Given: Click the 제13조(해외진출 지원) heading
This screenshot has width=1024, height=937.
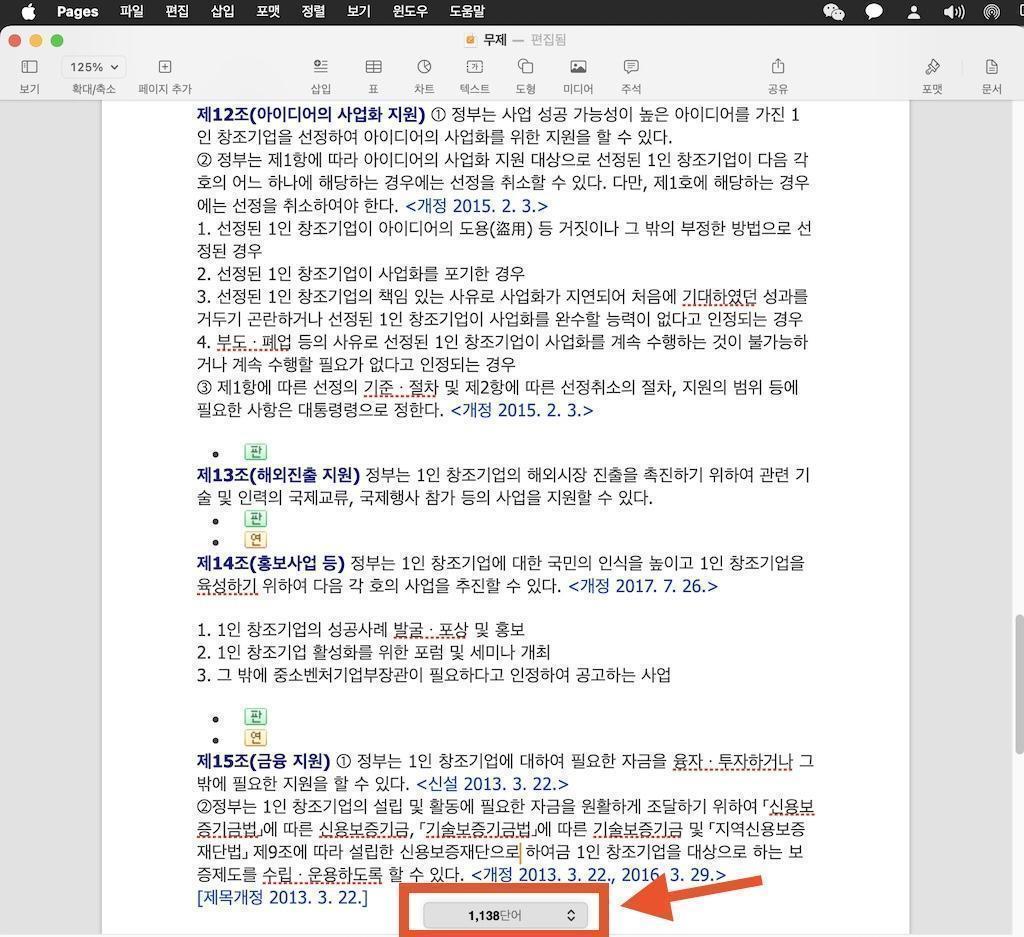Looking at the screenshot, I should (x=278, y=475).
